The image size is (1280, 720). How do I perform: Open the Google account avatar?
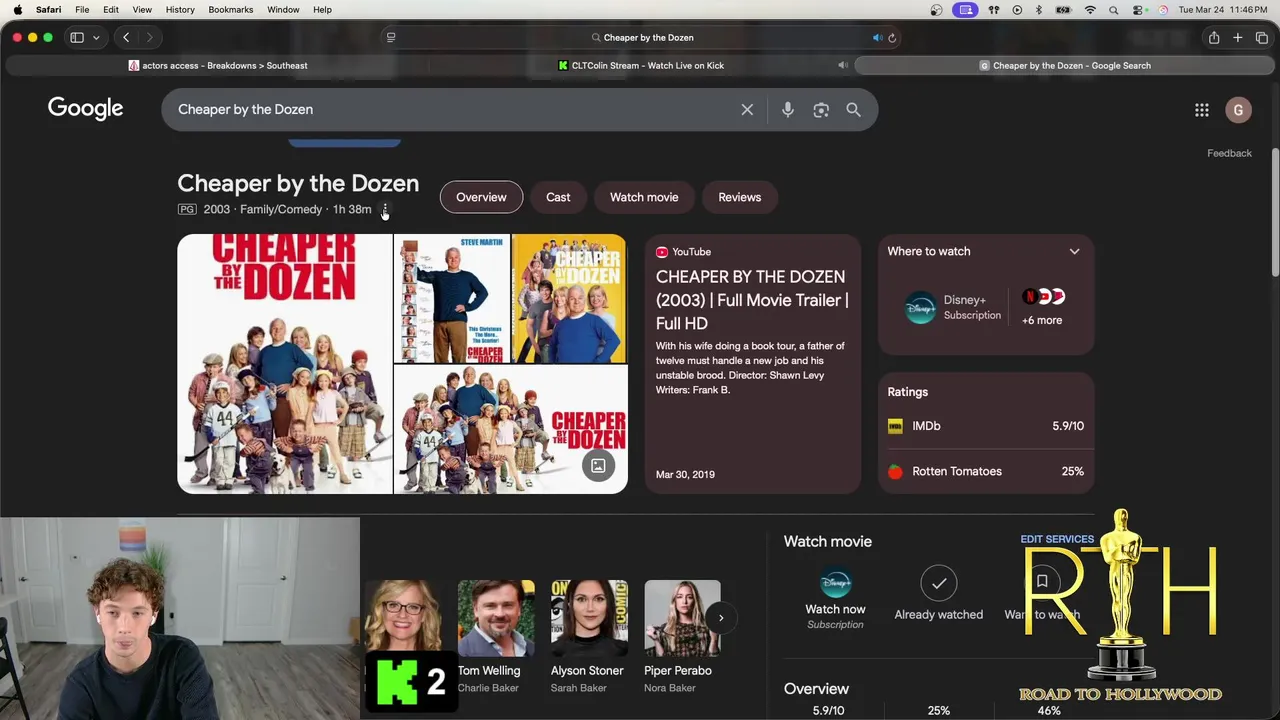(x=1238, y=110)
